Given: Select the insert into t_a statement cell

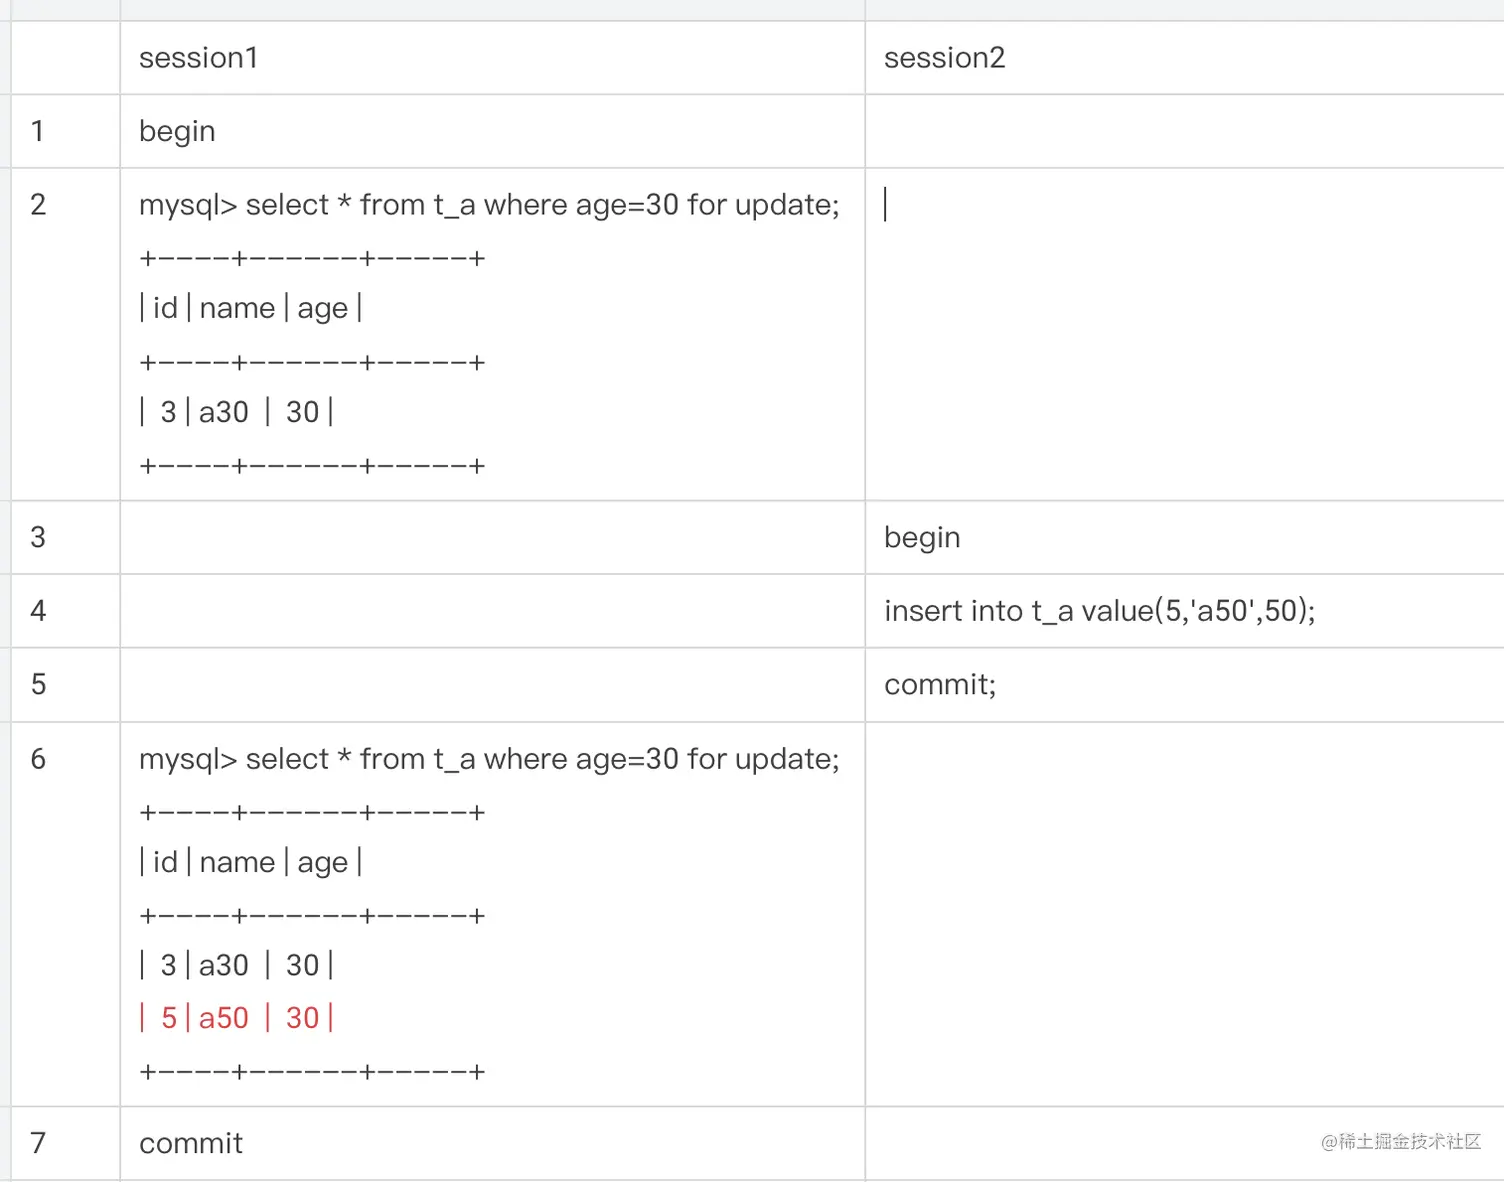Looking at the screenshot, I should click(1185, 611).
